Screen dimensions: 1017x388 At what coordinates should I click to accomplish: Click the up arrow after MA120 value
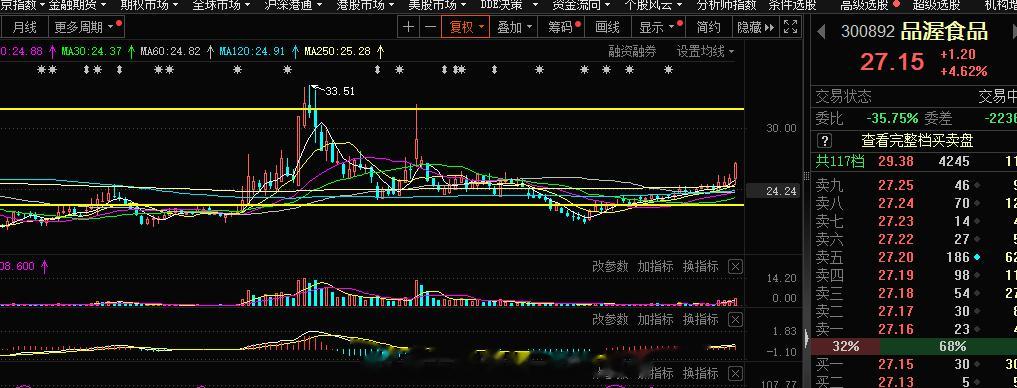pyautogui.click(x=295, y=51)
